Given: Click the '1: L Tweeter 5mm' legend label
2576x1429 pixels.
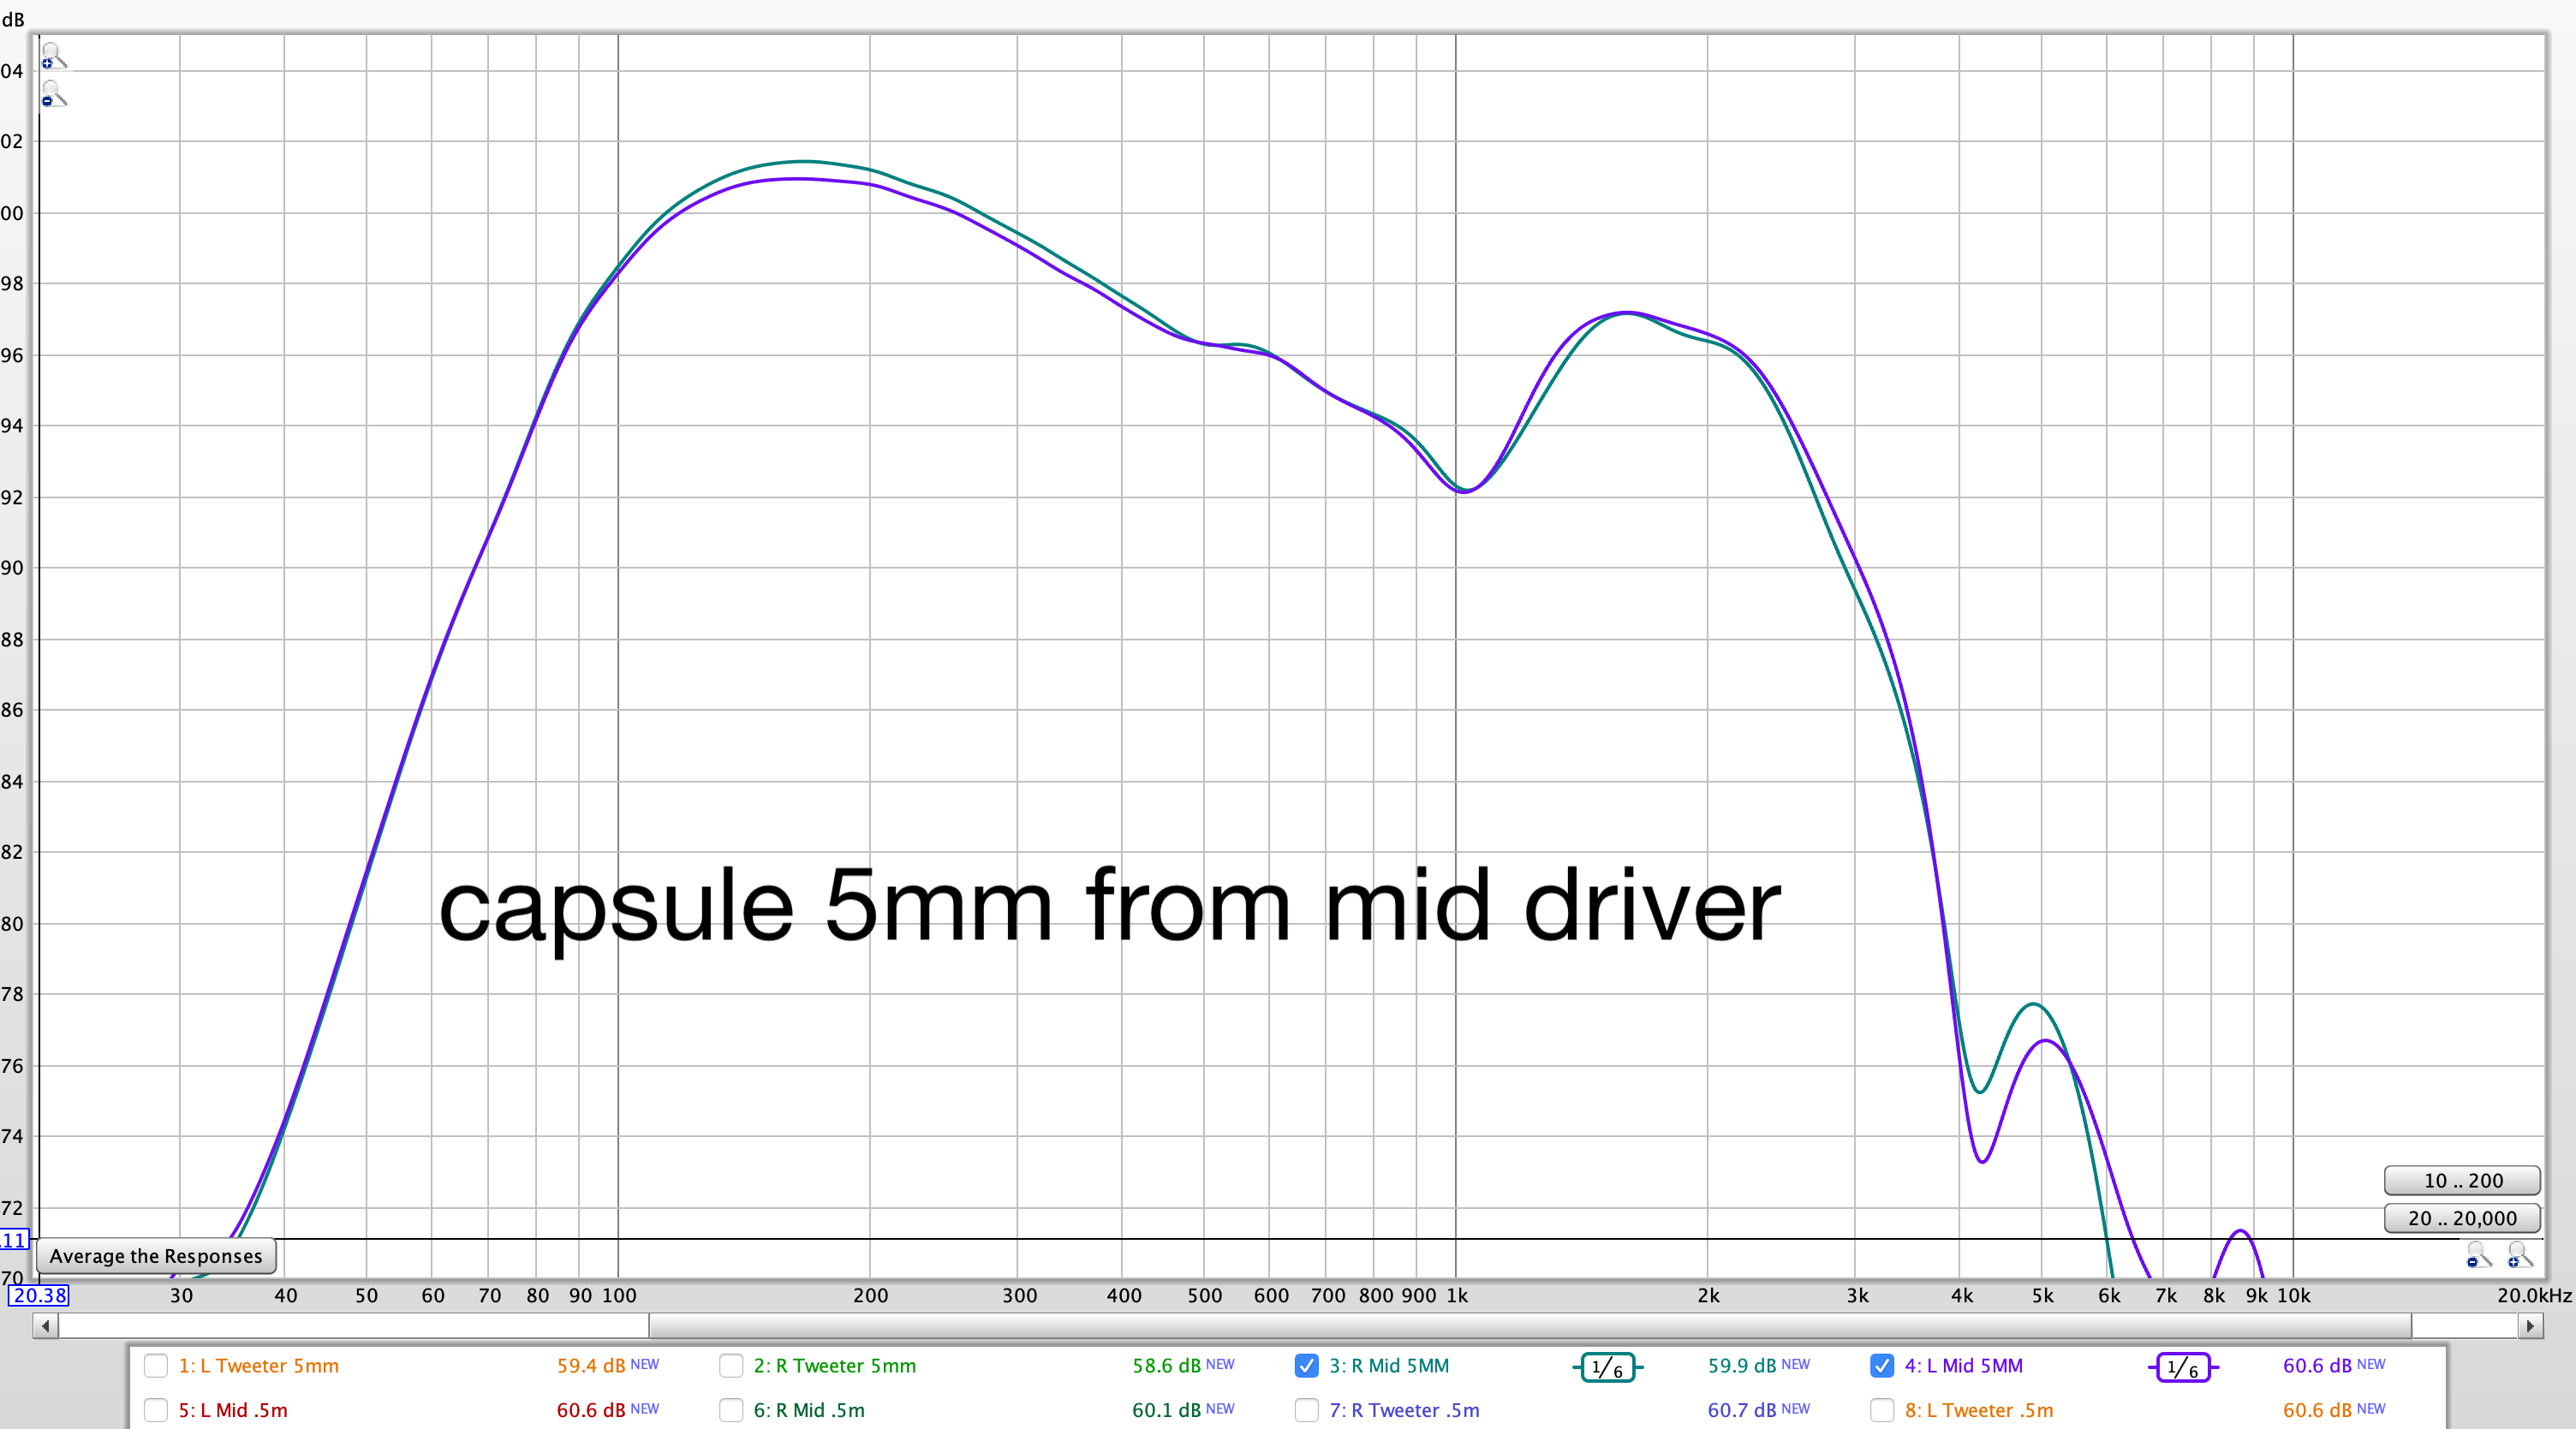Looking at the screenshot, I should click(259, 1366).
